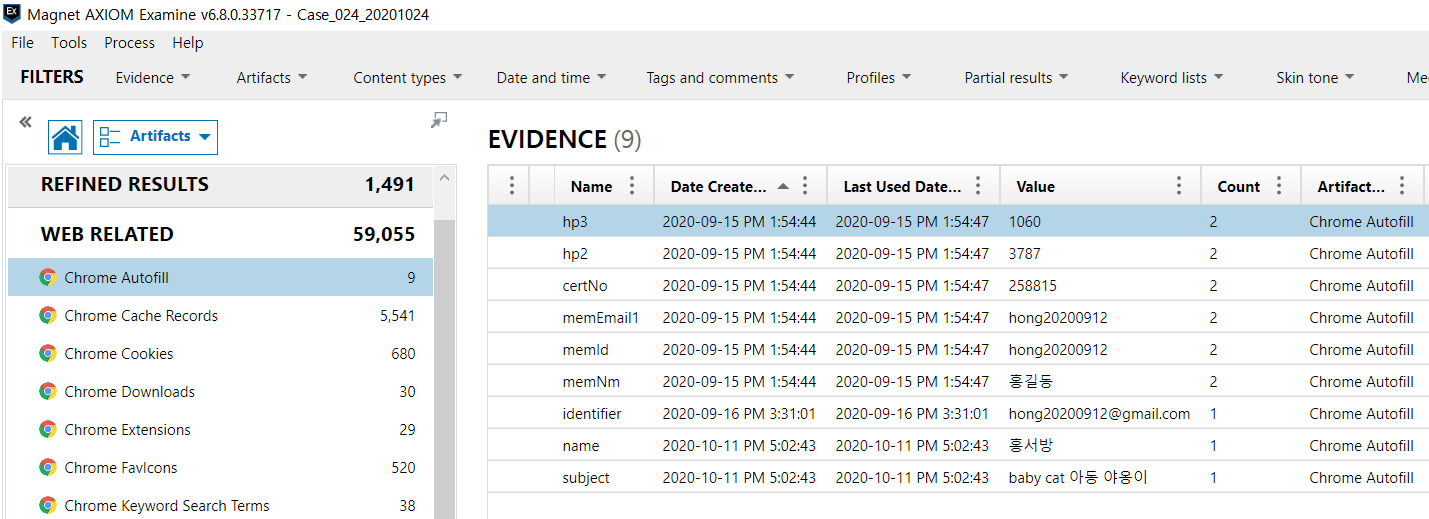Click Chrome icon beside Chrome Autofill

[47, 277]
